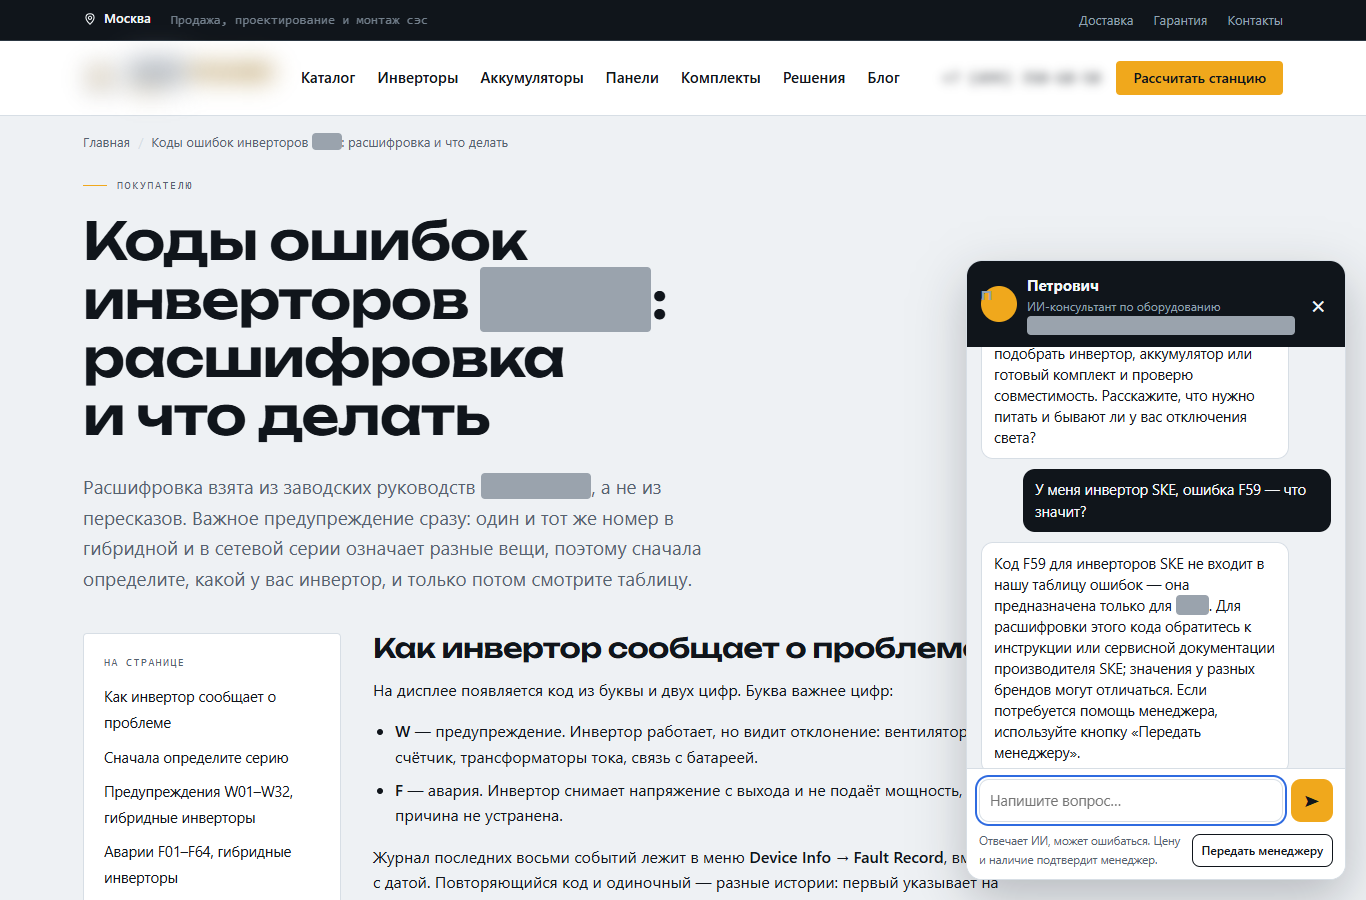Click the user message about ошибка F59
1366x900 pixels.
[x=1177, y=500]
